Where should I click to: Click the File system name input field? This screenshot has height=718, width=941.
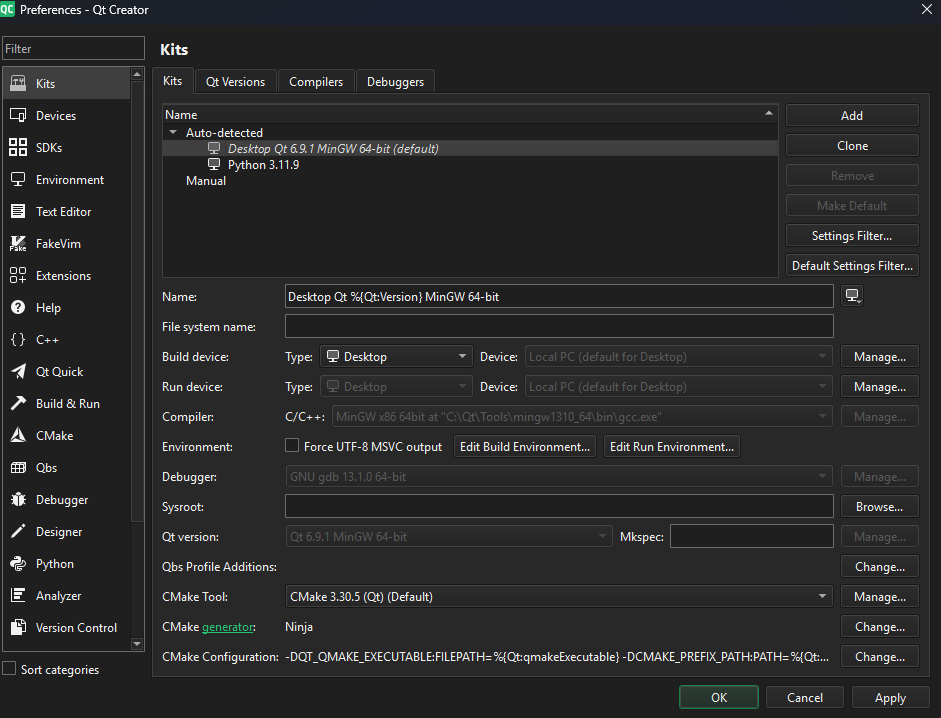coord(559,327)
